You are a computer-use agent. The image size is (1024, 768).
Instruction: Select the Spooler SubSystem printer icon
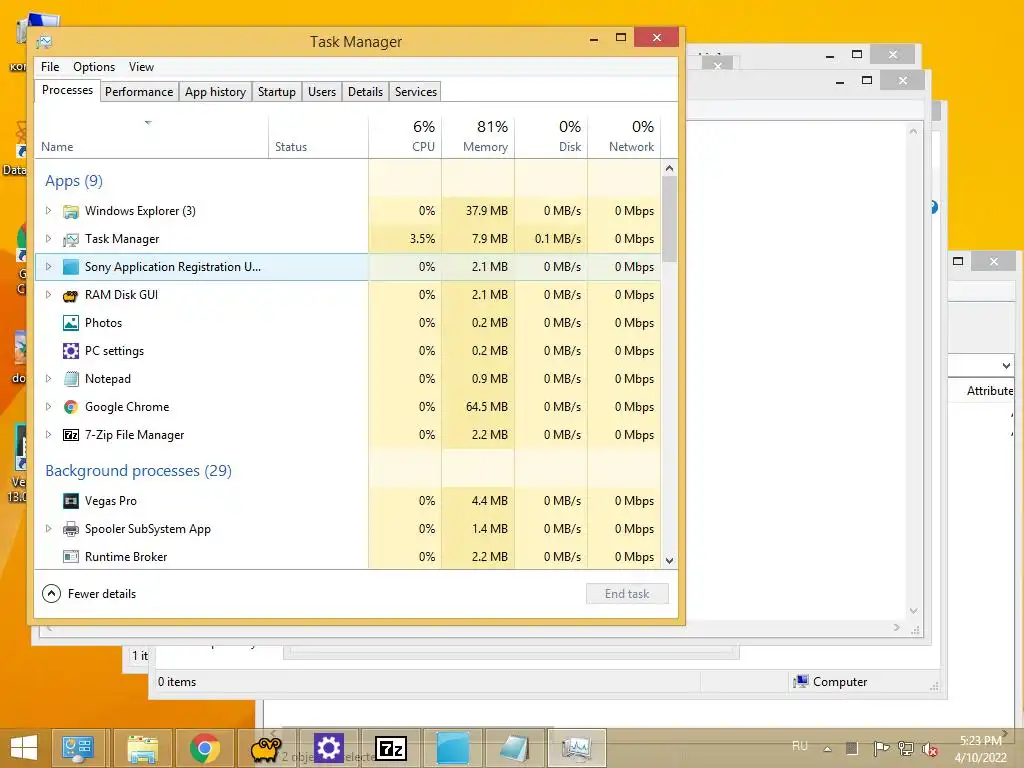point(71,529)
